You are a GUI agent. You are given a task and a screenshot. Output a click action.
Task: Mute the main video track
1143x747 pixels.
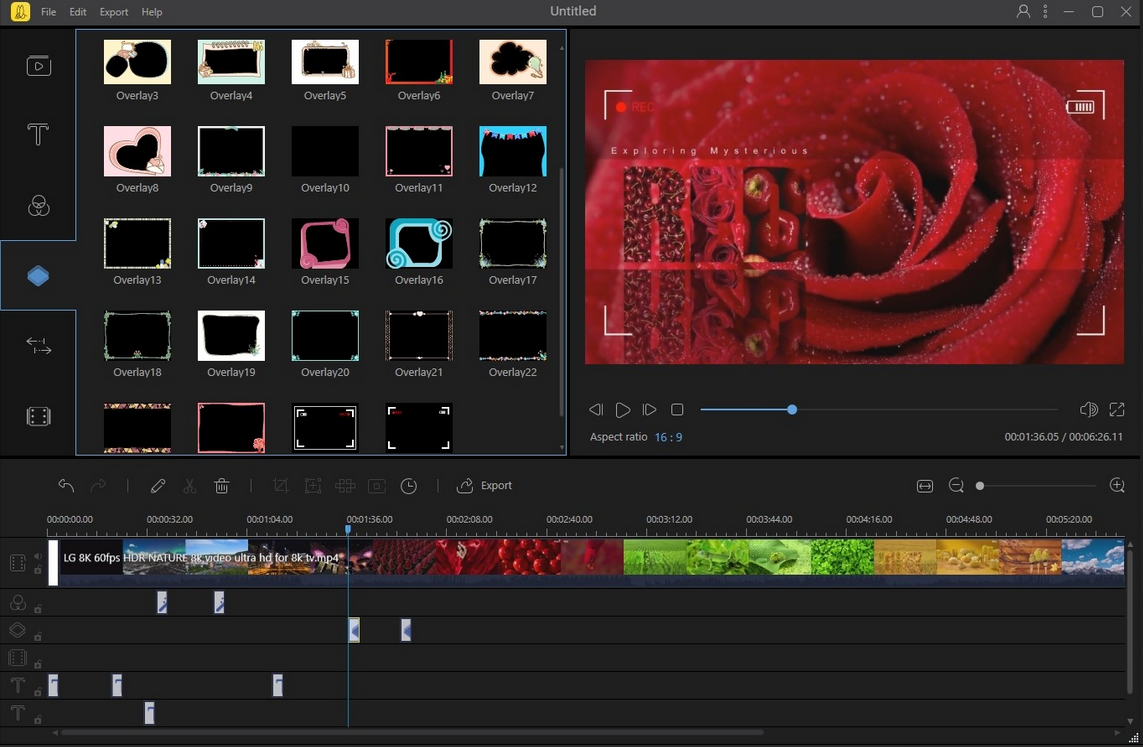38,556
